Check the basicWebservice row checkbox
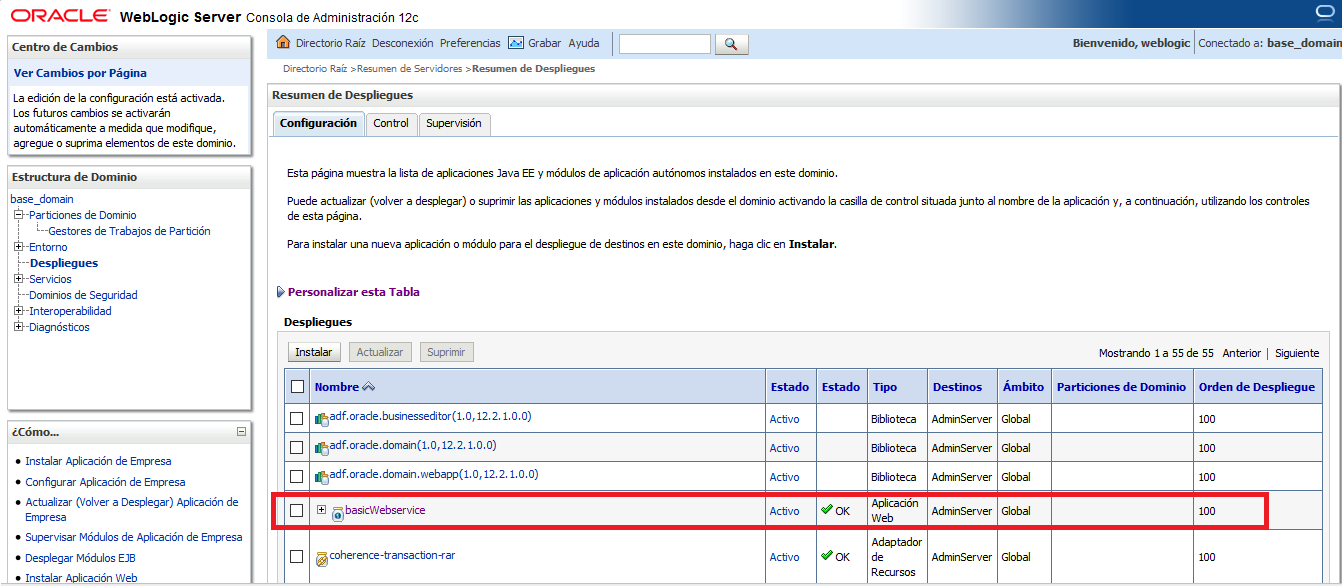 (297, 511)
